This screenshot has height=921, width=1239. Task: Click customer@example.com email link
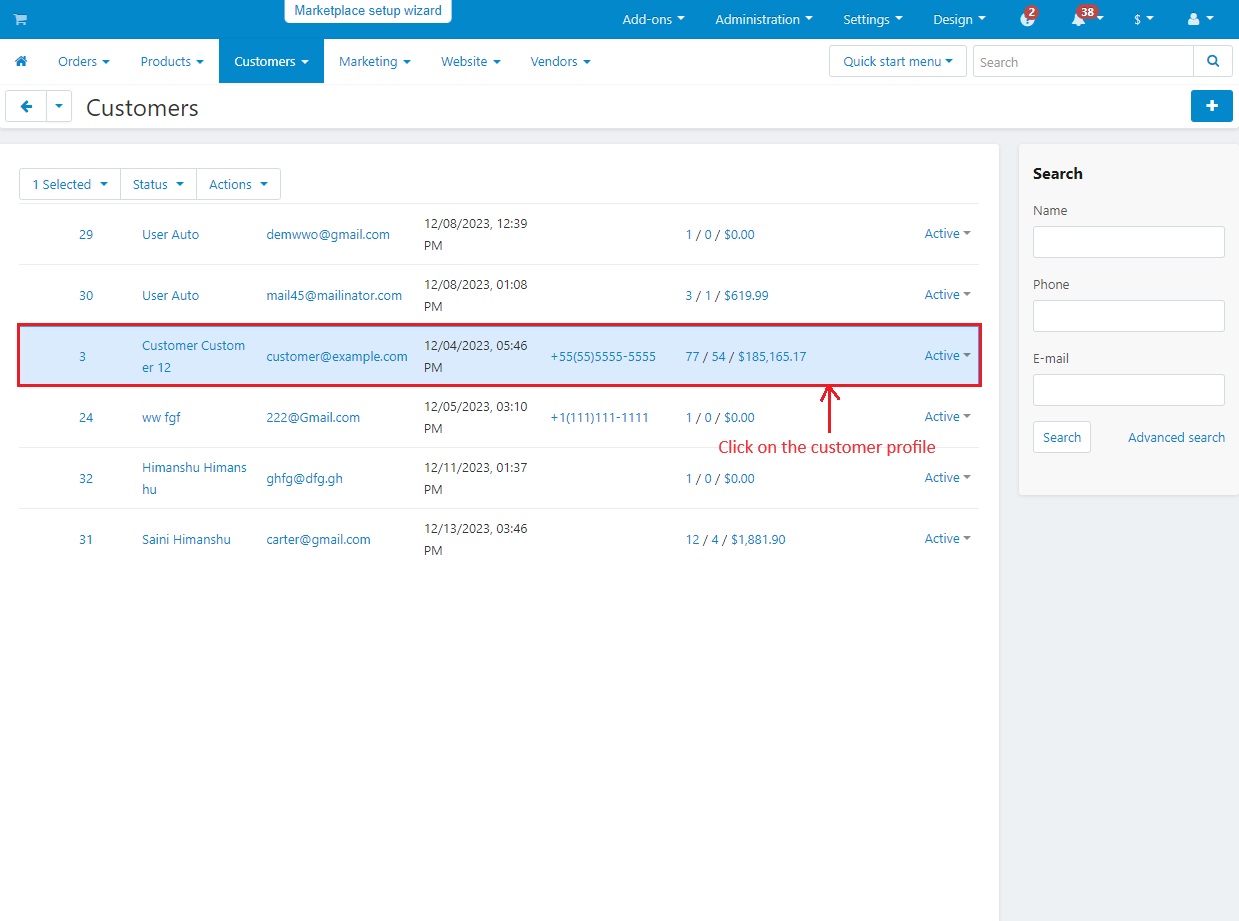pyautogui.click(x=337, y=356)
